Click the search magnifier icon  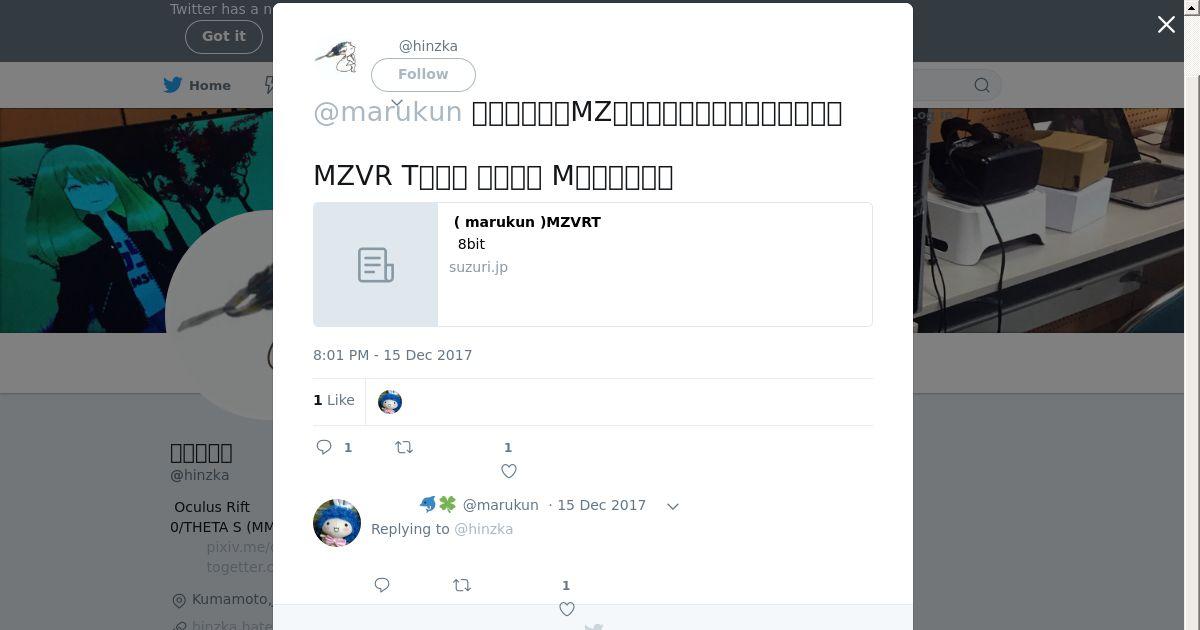(x=982, y=85)
